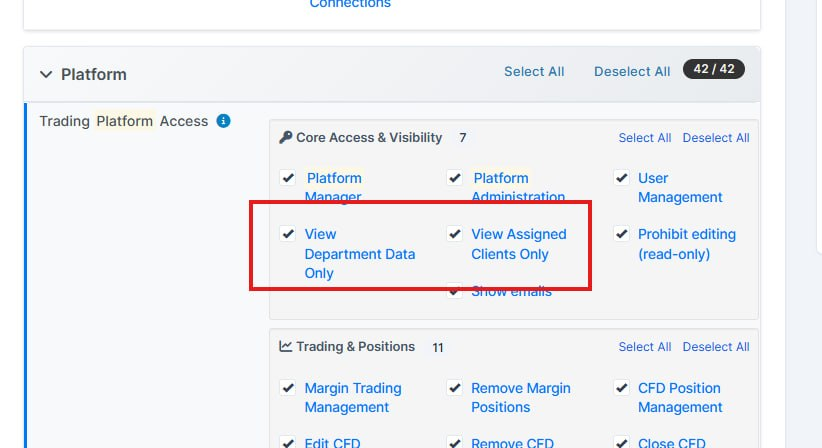Click the key icon of Core Access & Visibility
The width and height of the screenshot is (822, 448).
[286, 137]
